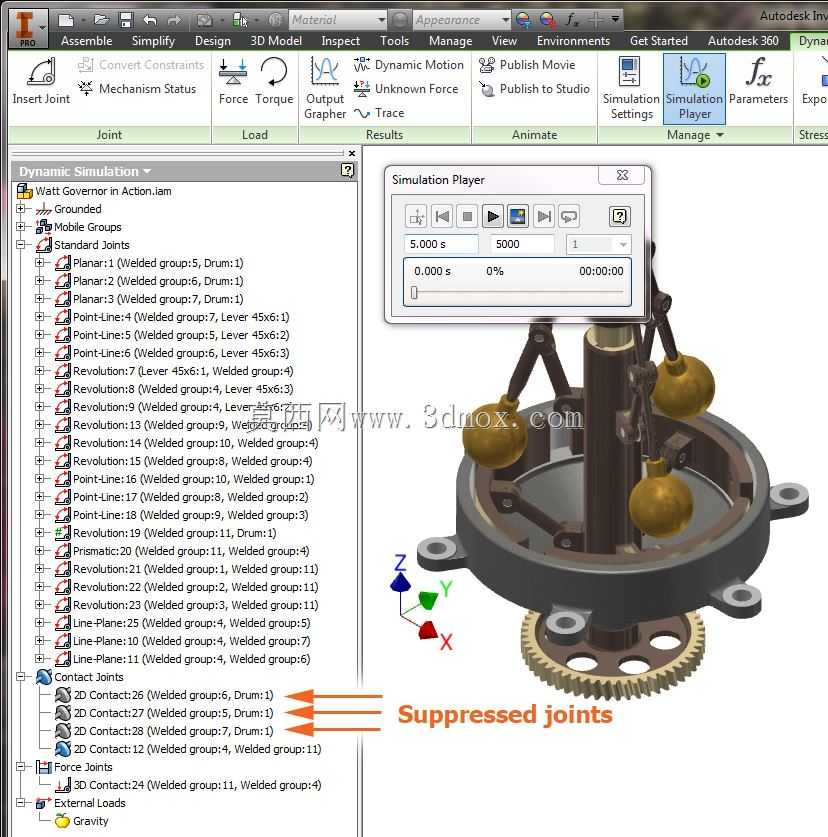Close the Simulation Player dialog
Viewport: 828px width, 837px height.
pyautogui.click(x=622, y=175)
